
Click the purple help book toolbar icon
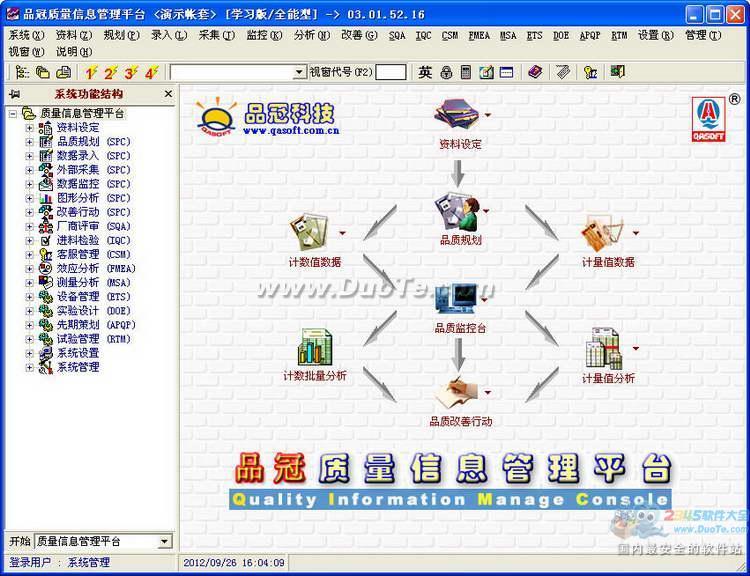535,72
